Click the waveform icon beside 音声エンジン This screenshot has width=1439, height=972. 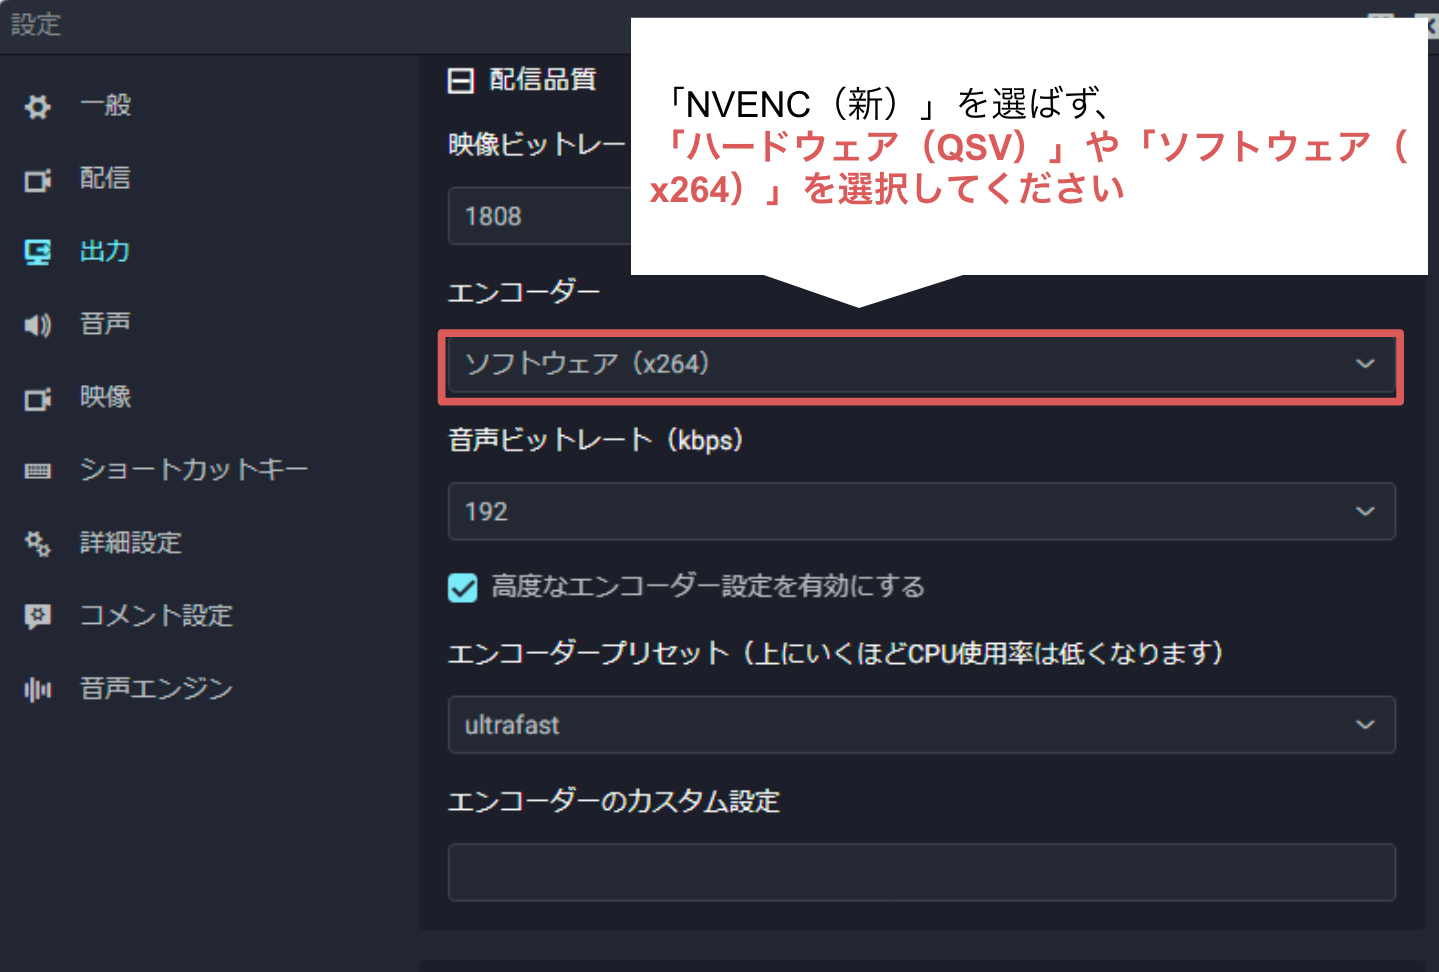coord(38,690)
